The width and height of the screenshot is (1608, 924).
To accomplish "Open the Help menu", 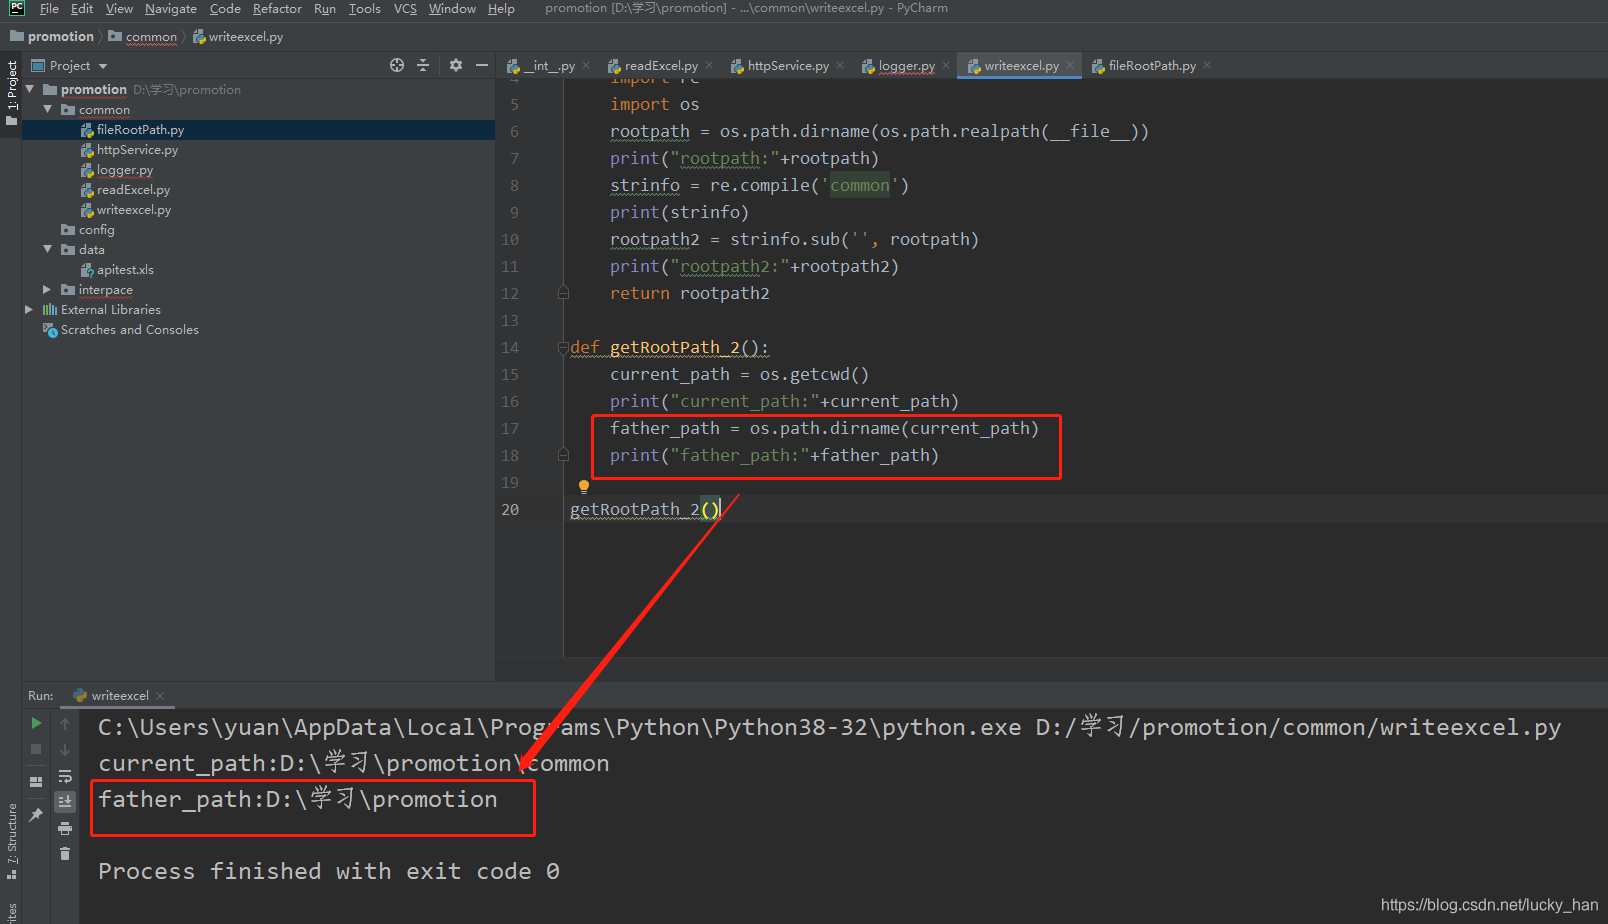I will [501, 9].
